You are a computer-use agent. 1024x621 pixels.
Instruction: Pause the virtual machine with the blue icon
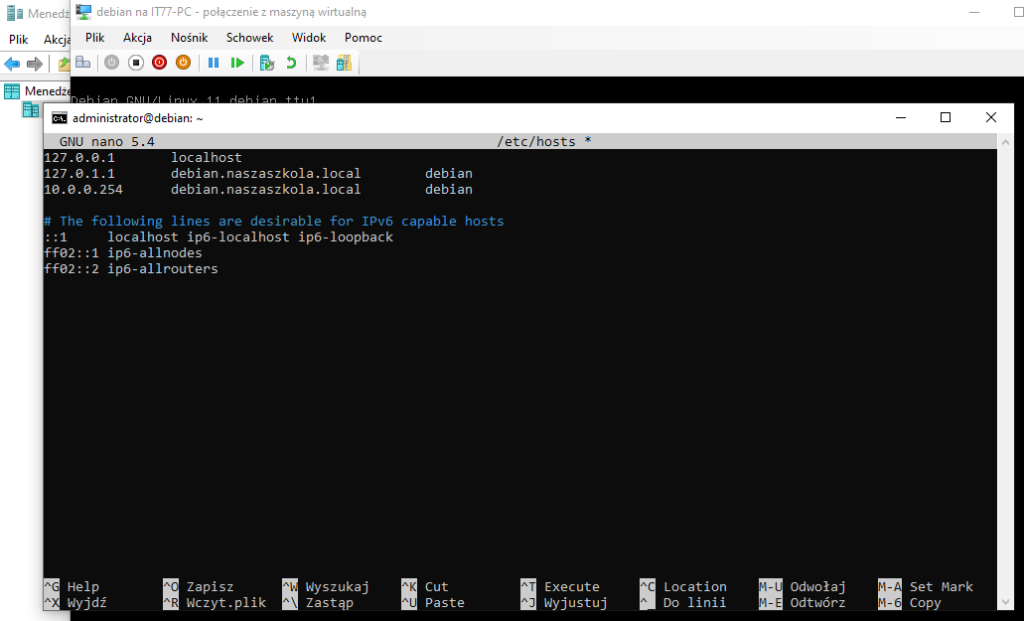[213, 63]
